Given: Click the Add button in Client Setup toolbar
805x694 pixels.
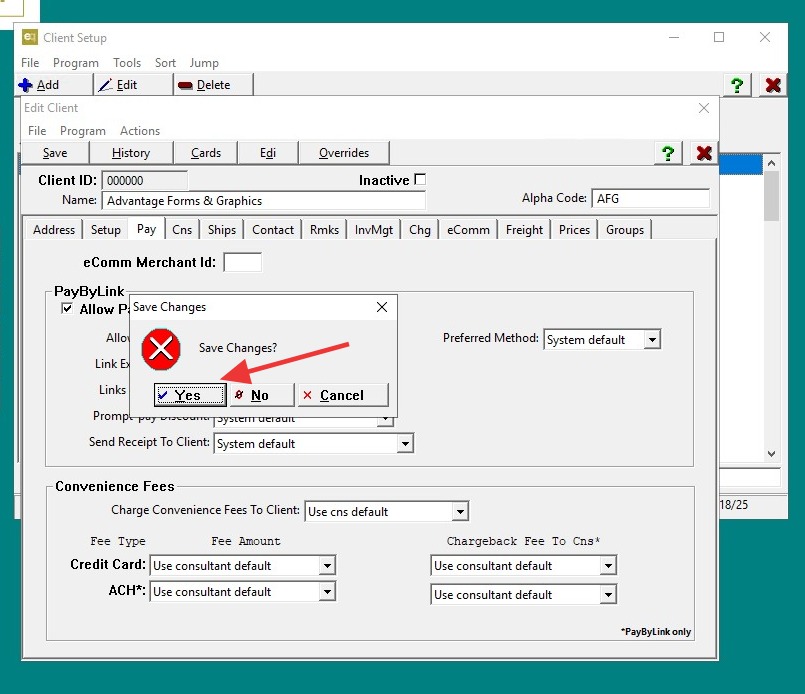Looking at the screenshot, I should pos(54,85).
